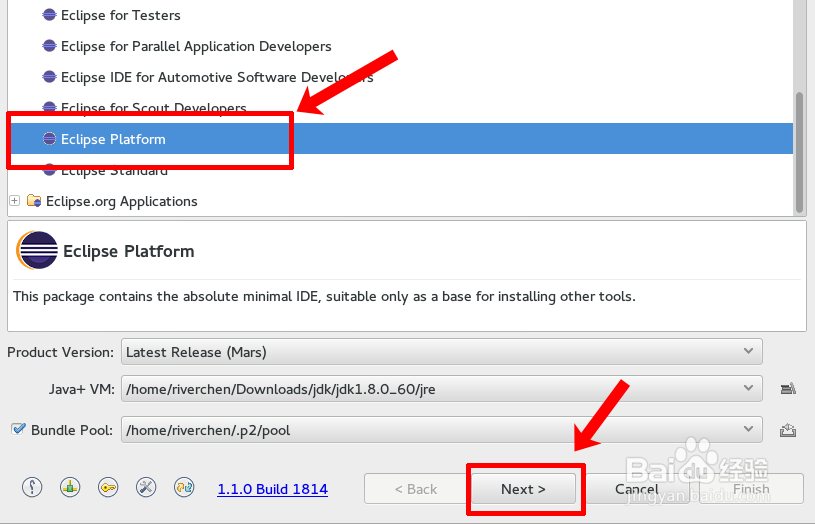This screenshot has height=524, width=815.
Task: Toggle the Bundle Pool checkbox
Action: coord(19,429)
